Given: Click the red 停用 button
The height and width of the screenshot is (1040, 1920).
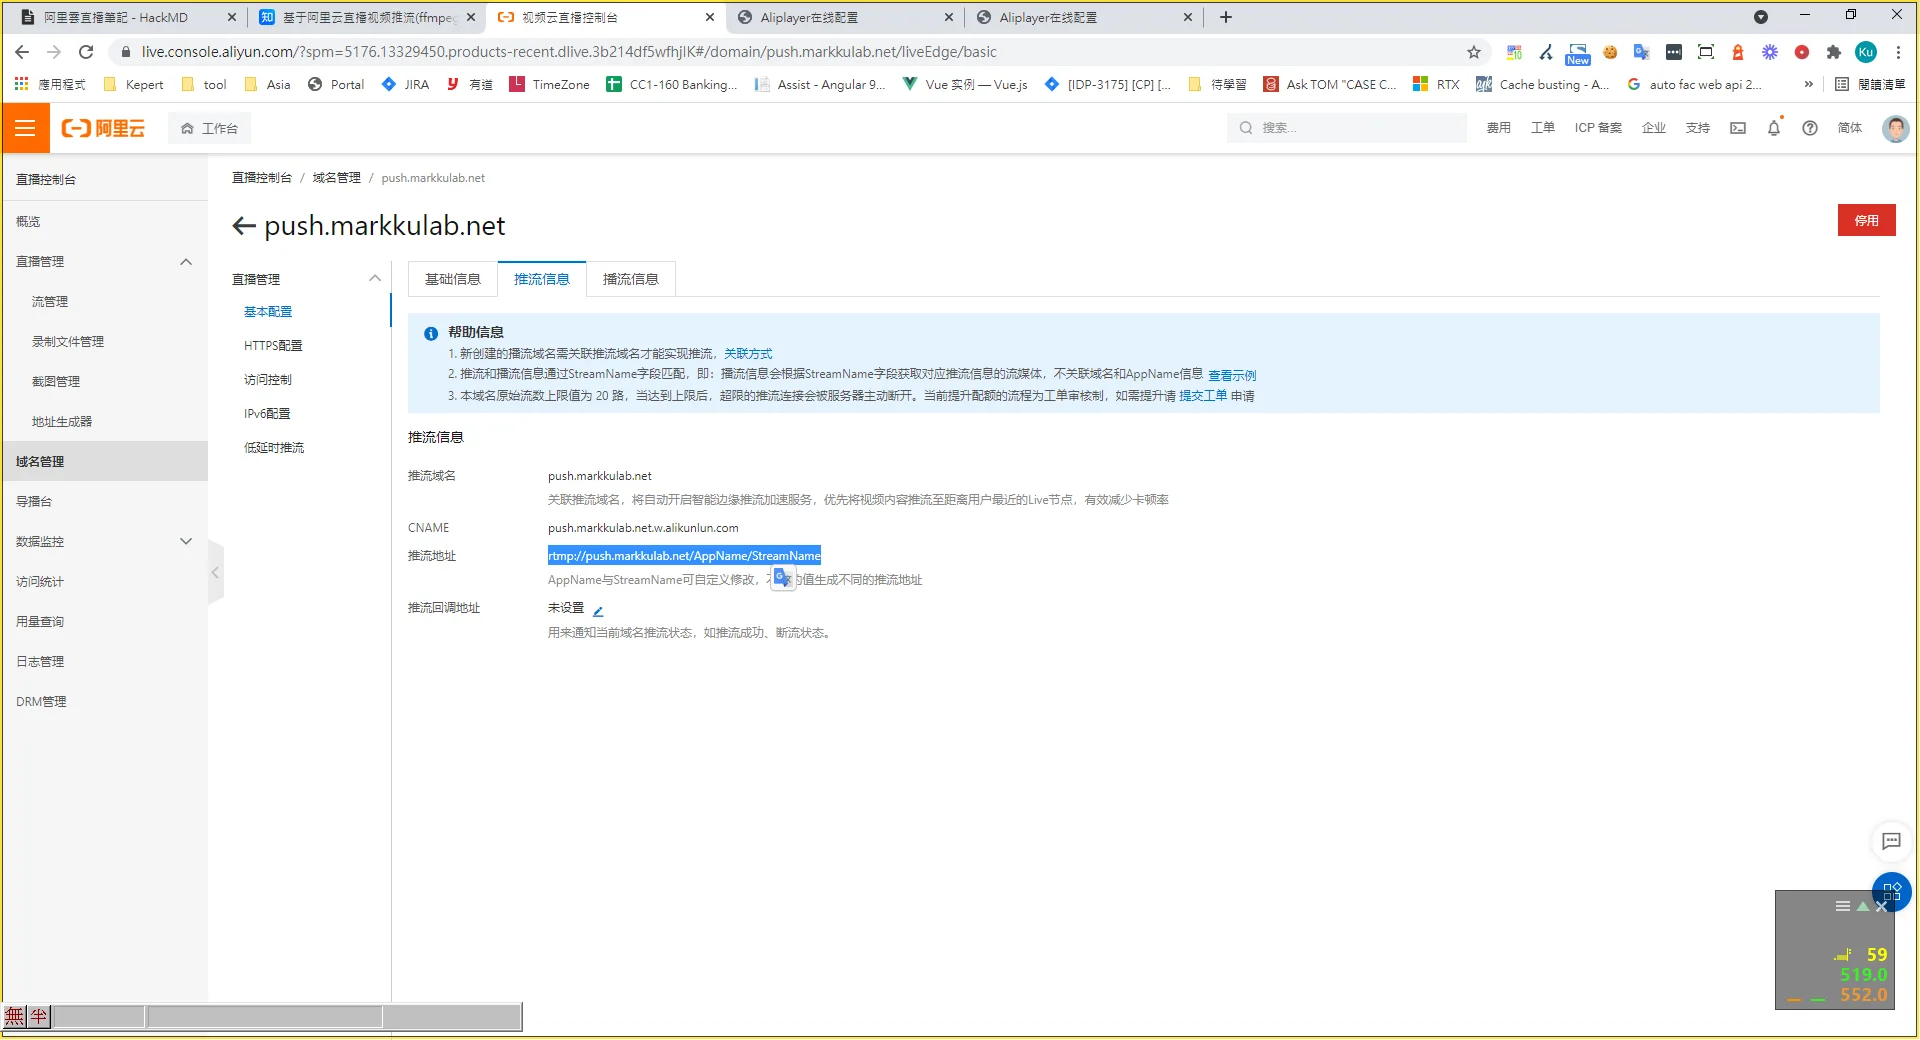Looking at the screenshot, I should (x=1865, y=221).
